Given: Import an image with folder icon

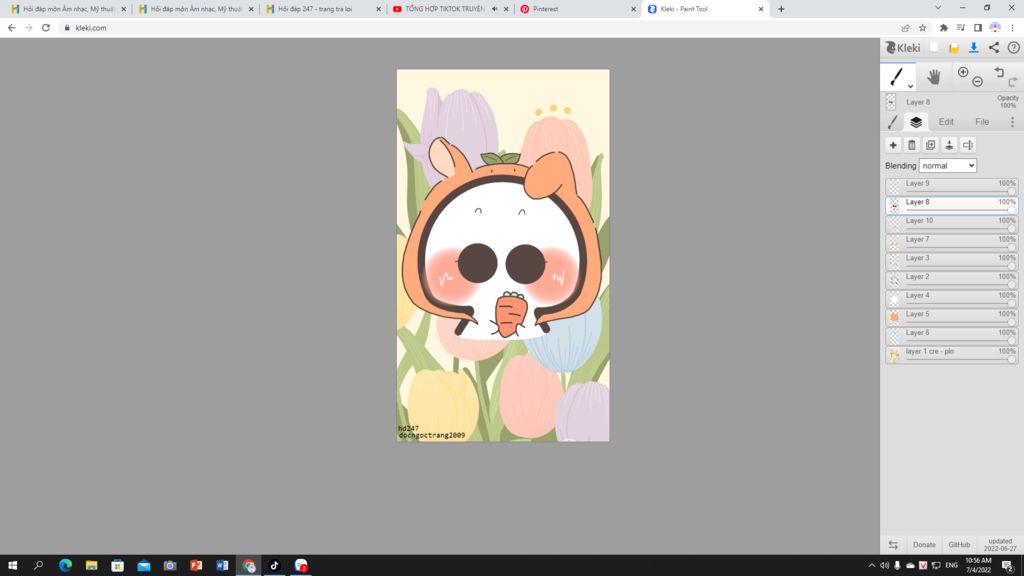Looking at the screenshot, I should 953,48.
